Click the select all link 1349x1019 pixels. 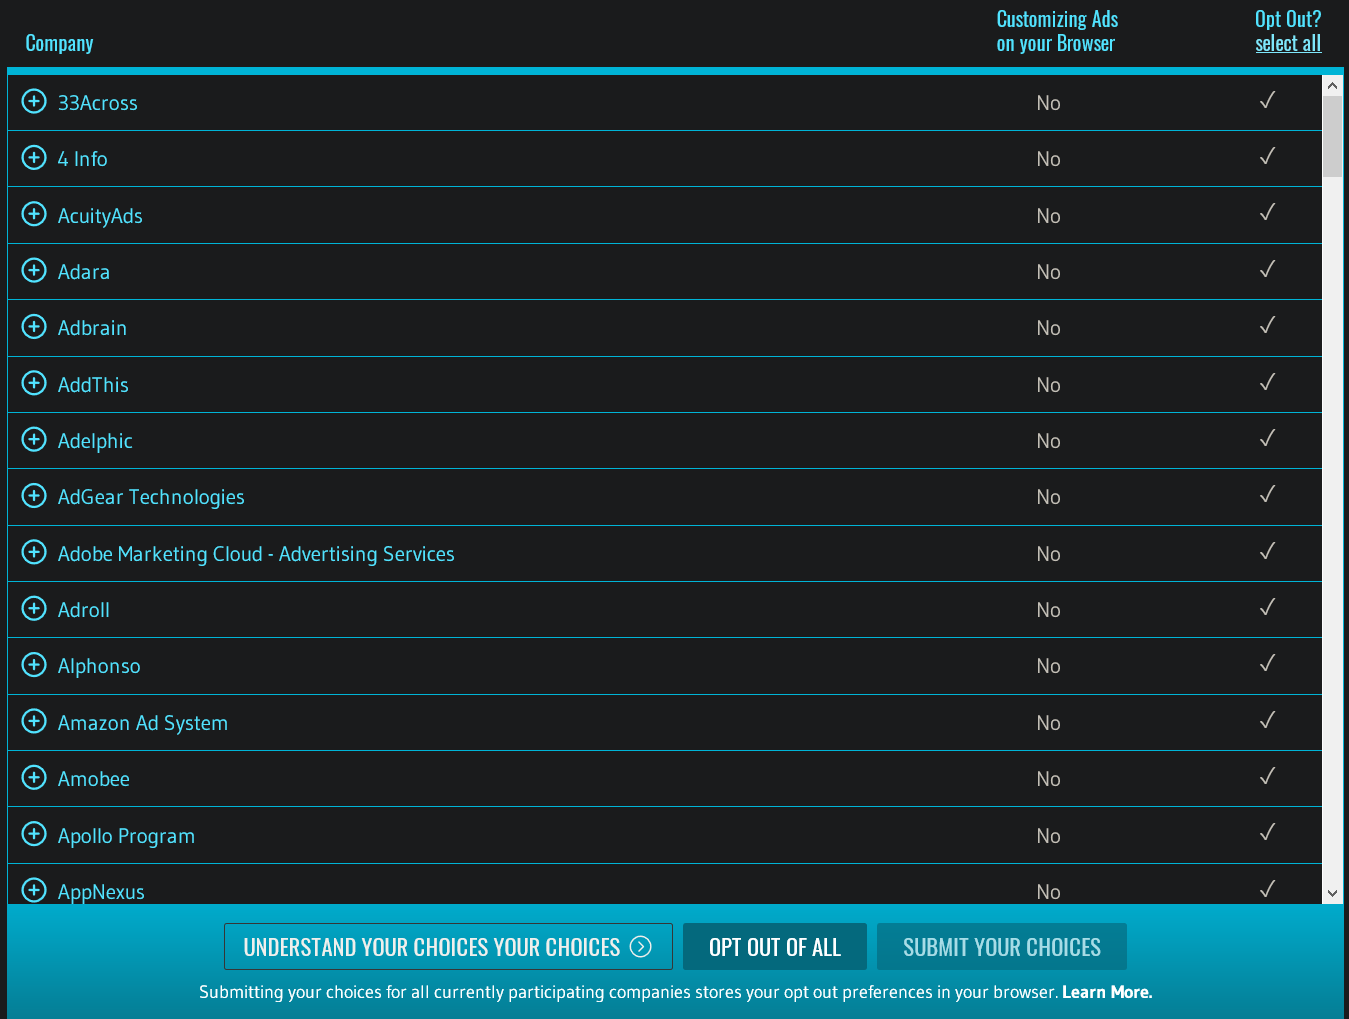(x=1288, y=43)
